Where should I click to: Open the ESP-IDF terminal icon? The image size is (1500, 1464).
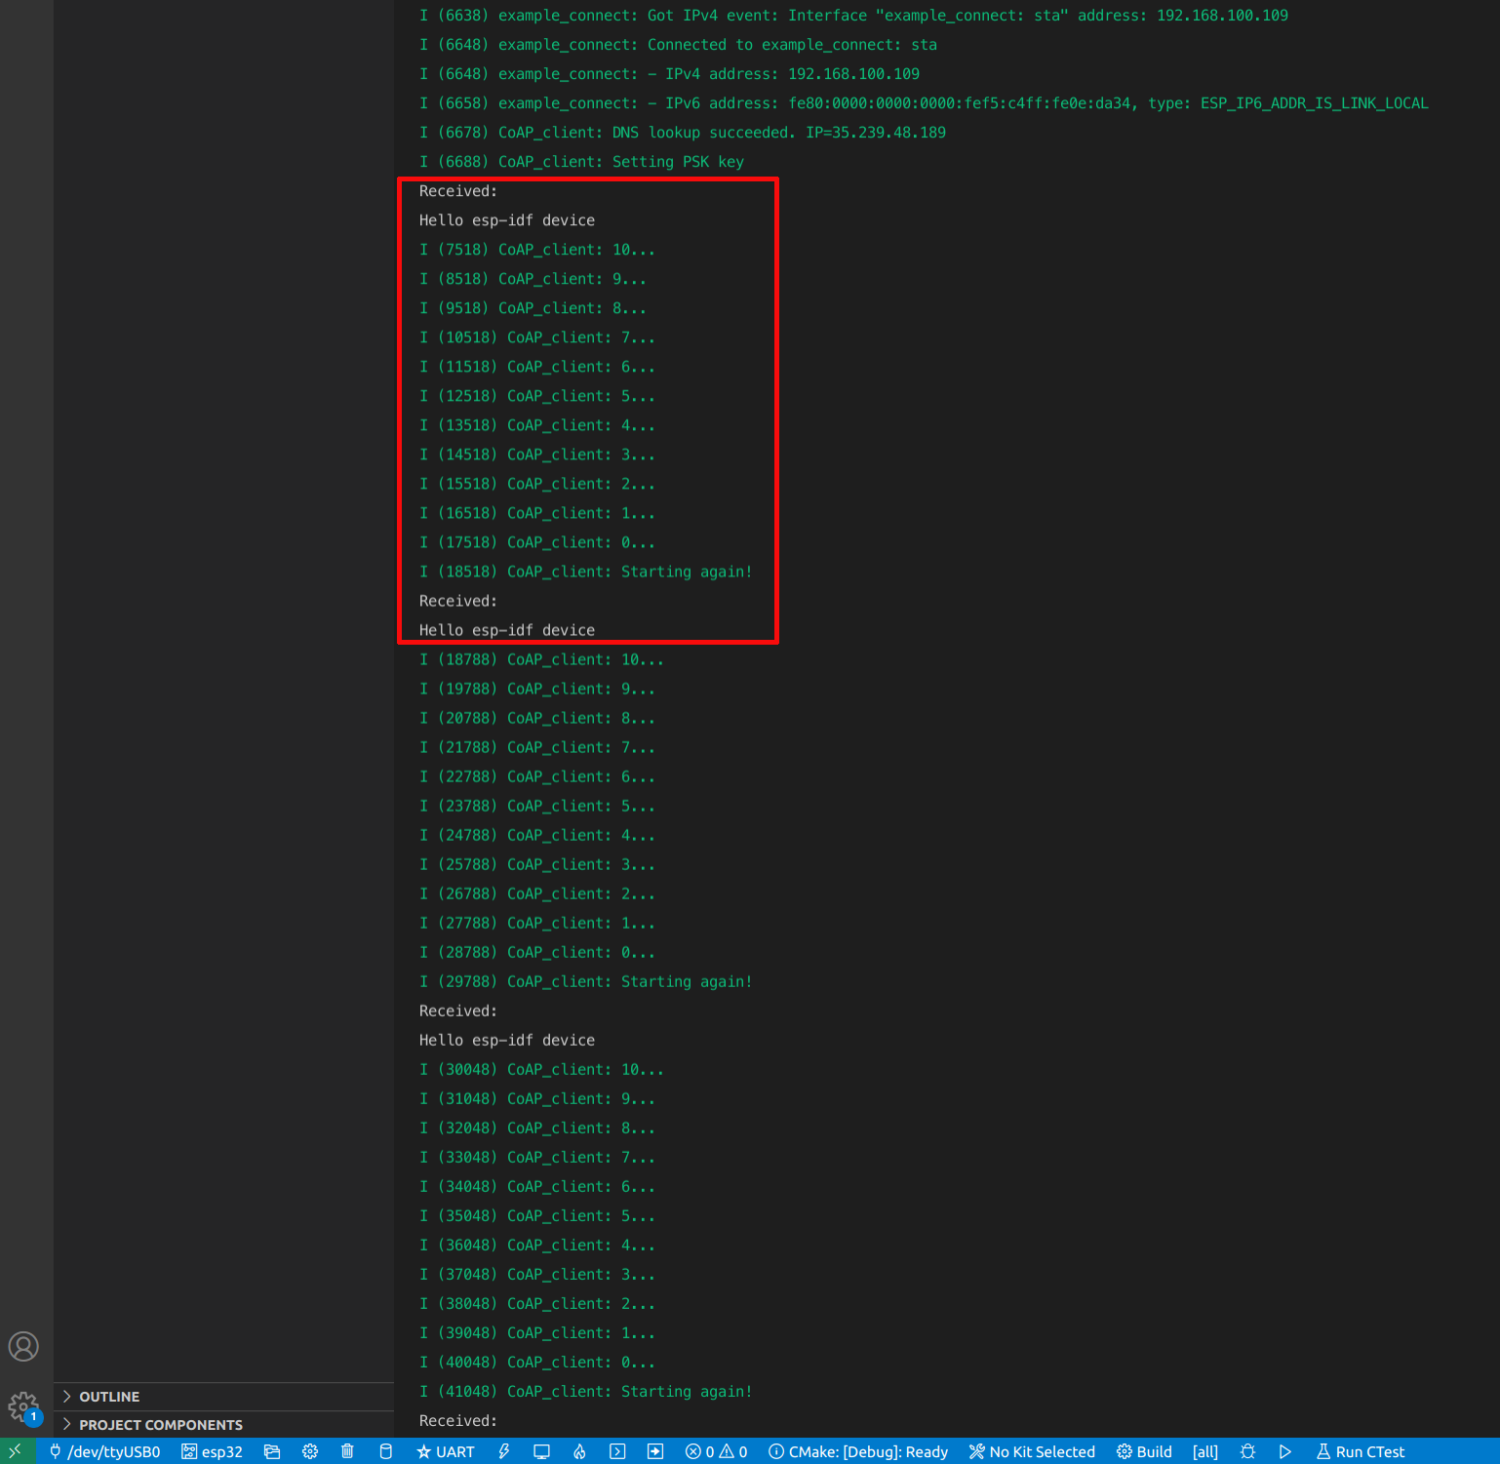pyautogui.click(x=617, y=1451)
